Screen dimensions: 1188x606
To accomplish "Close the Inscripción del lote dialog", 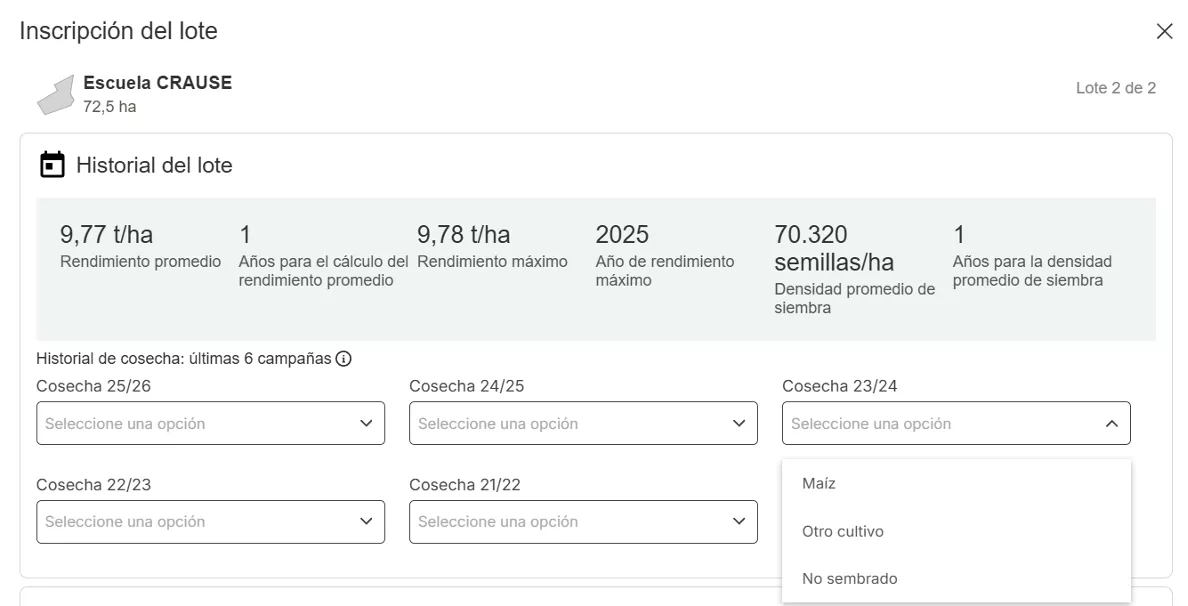I will 1164,32.
